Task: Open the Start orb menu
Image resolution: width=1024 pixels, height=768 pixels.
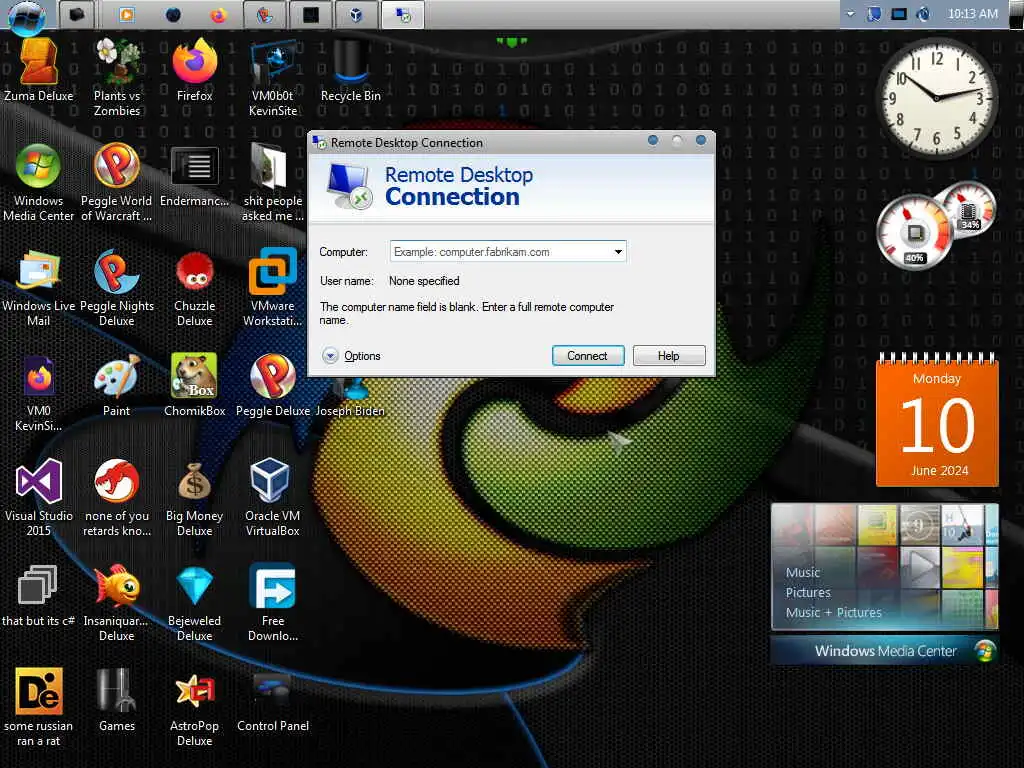Action: 27,16
